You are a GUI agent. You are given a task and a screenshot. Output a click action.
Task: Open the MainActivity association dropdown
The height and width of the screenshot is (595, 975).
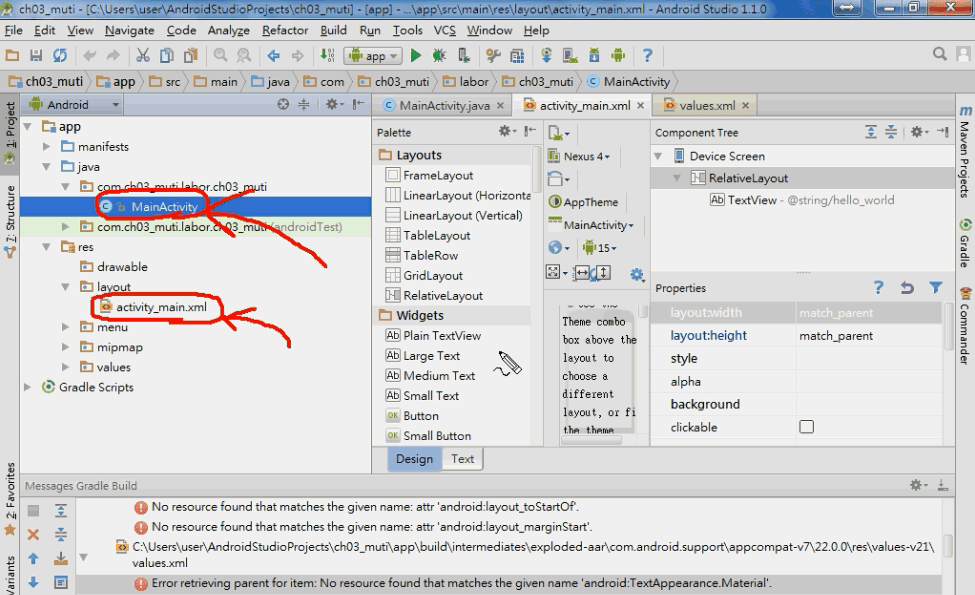point(591,225)
